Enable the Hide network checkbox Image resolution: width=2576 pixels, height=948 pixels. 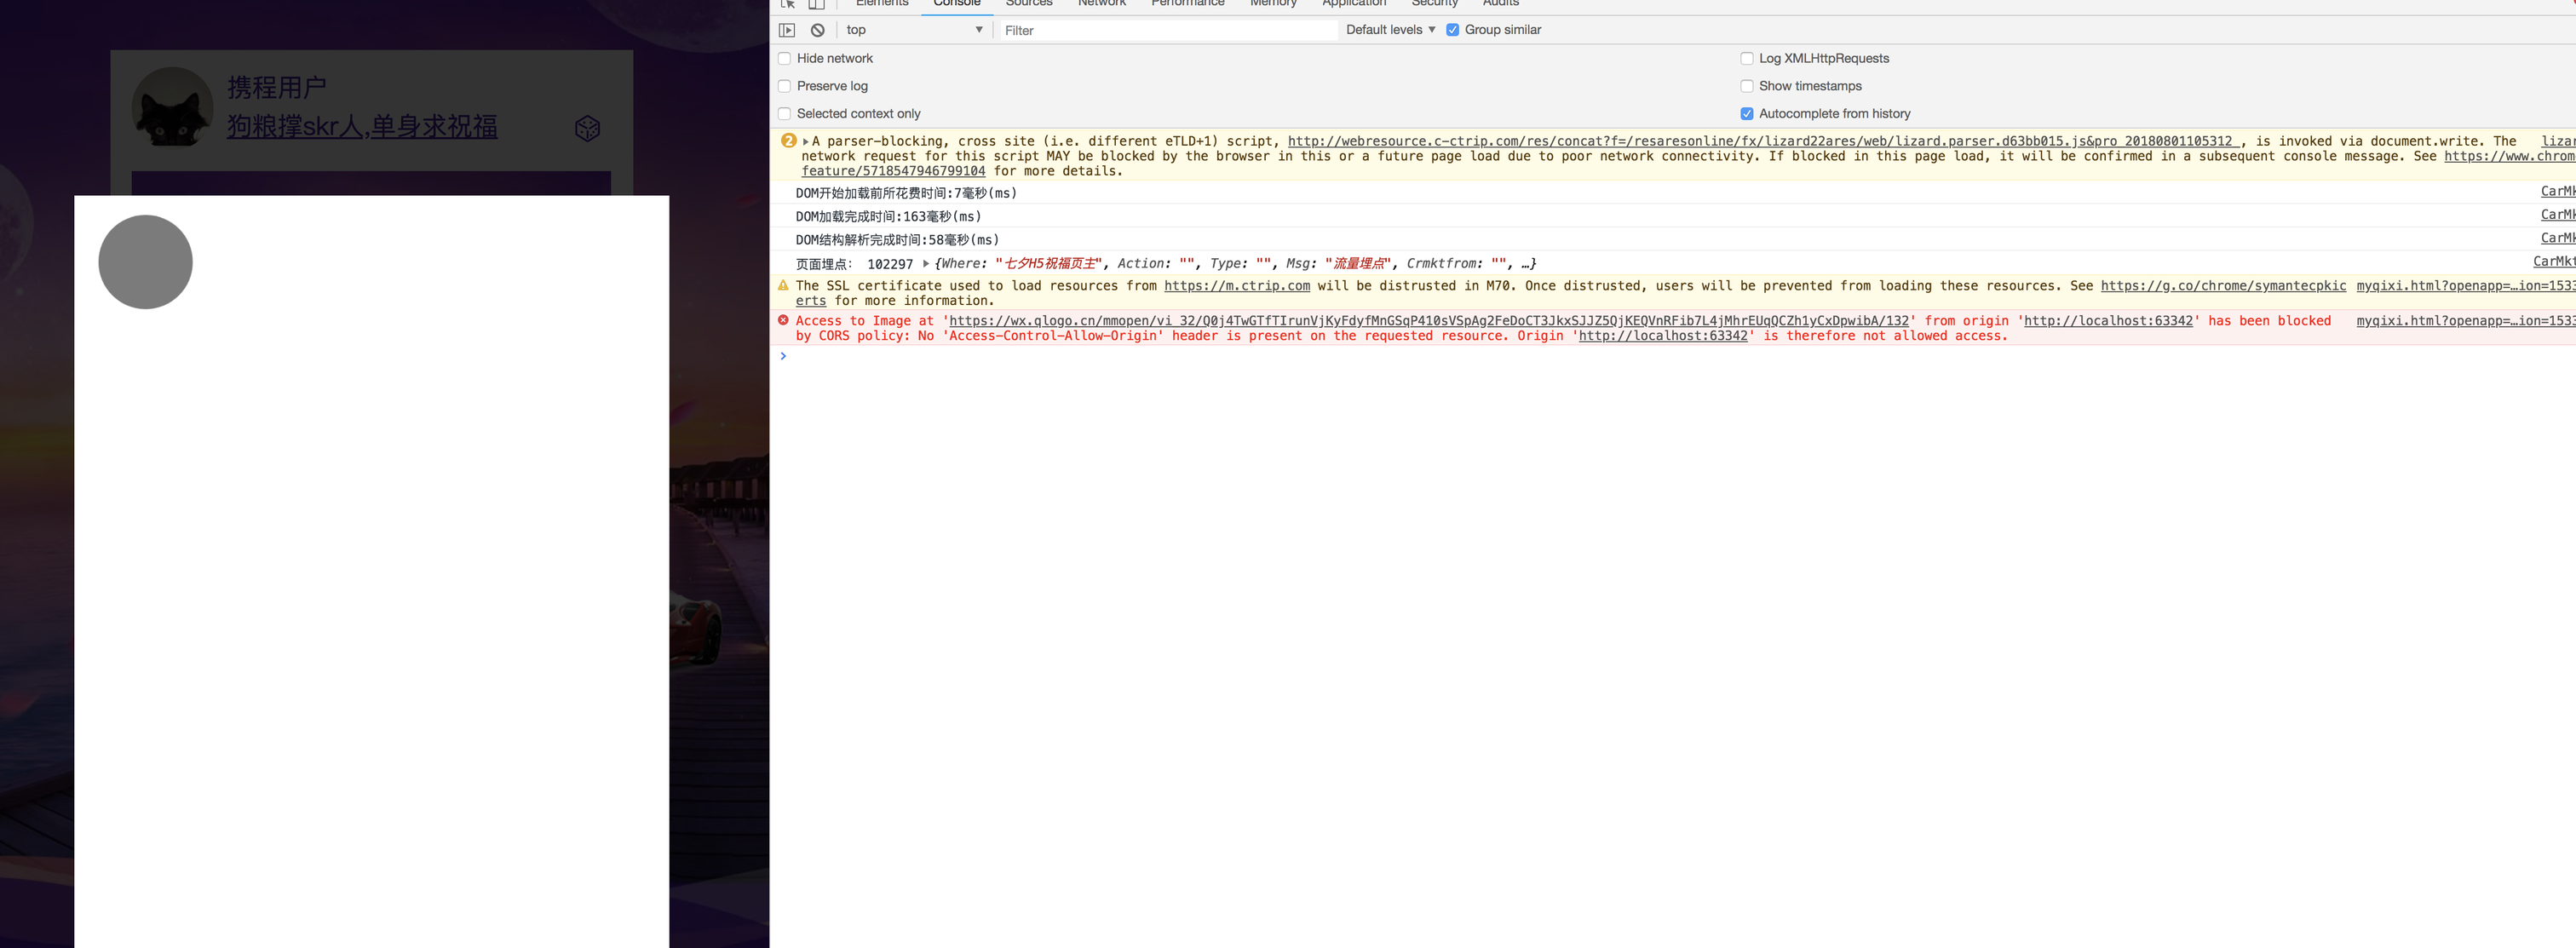point(784,59)
